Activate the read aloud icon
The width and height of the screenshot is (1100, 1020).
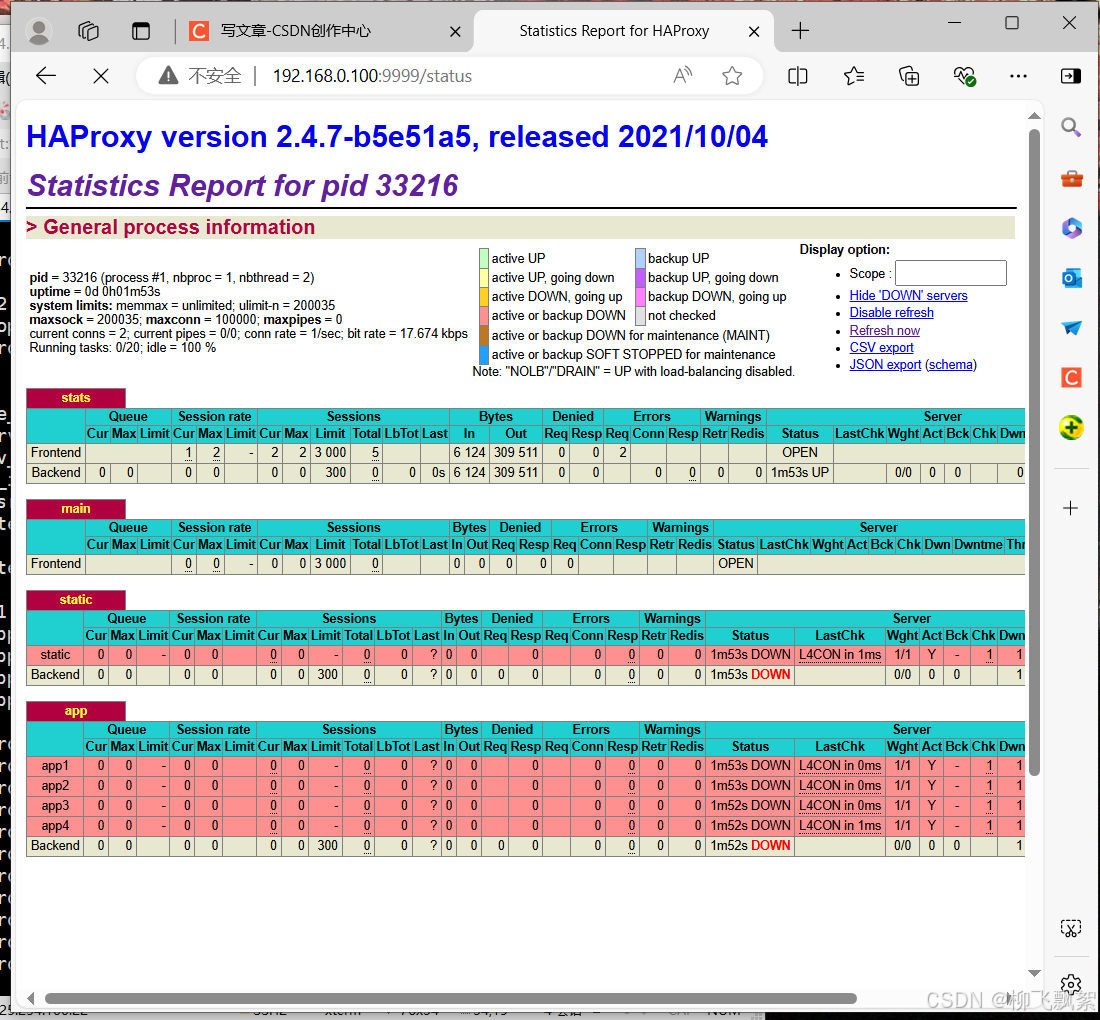click(x=683, y=76)
